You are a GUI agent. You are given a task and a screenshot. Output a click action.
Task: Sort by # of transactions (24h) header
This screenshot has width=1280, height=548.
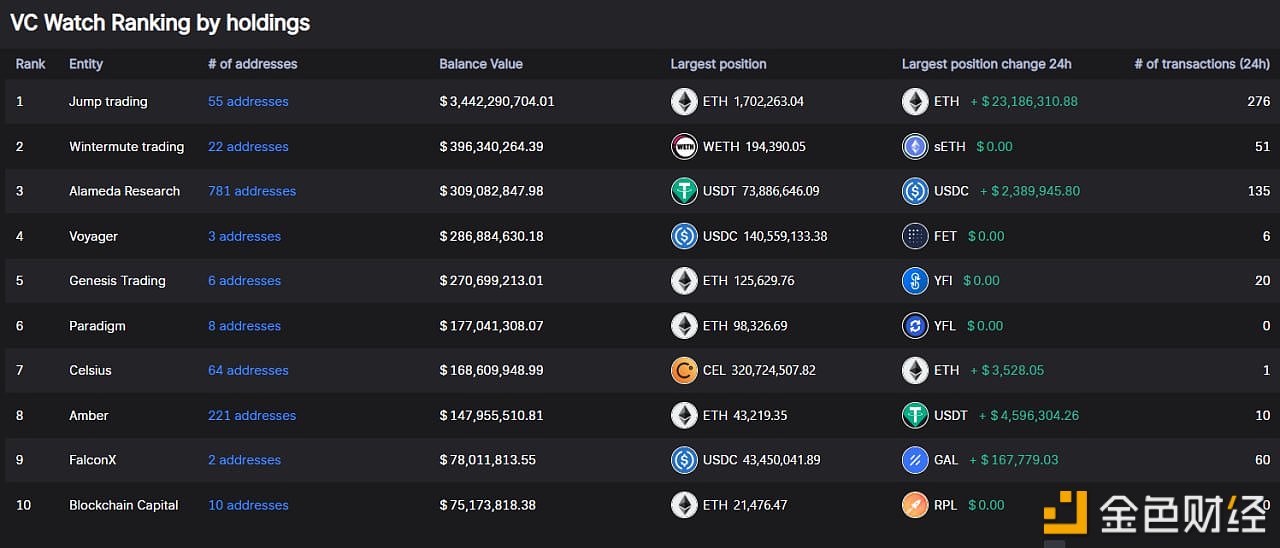[1202, 64]
